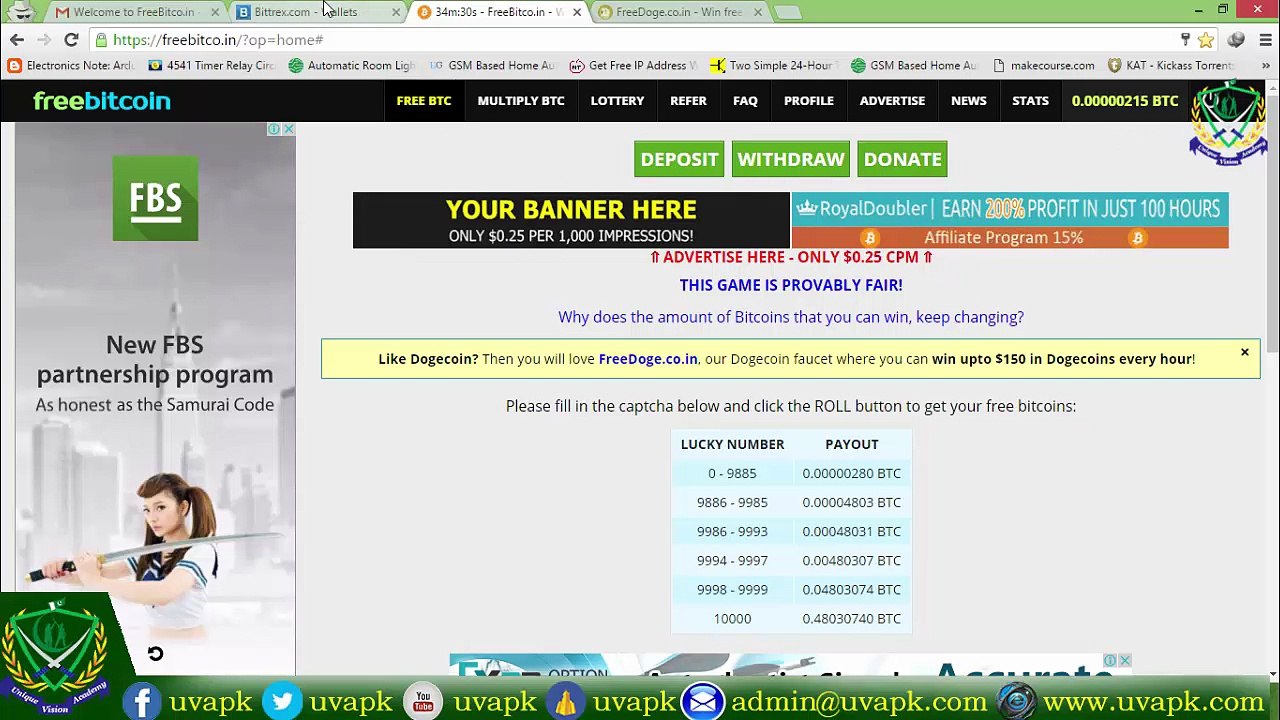Screen dimensions: 1280x720
Task: Follow the FreeDoge.co.in link in notice
Action: tap(648, 359)
